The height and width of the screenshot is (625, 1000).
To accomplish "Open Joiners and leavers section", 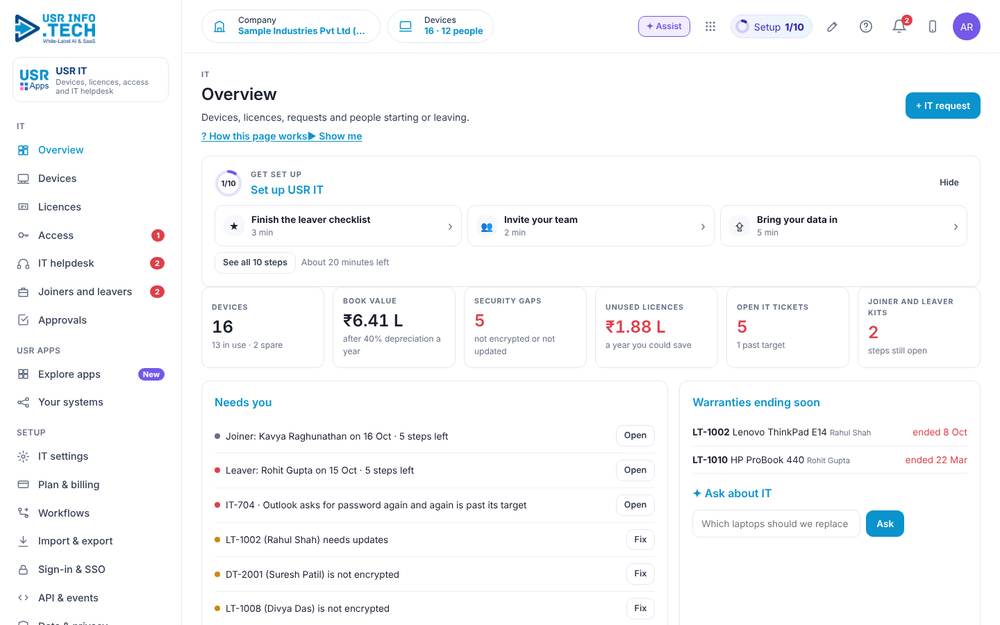I will [x=91, y=292].
